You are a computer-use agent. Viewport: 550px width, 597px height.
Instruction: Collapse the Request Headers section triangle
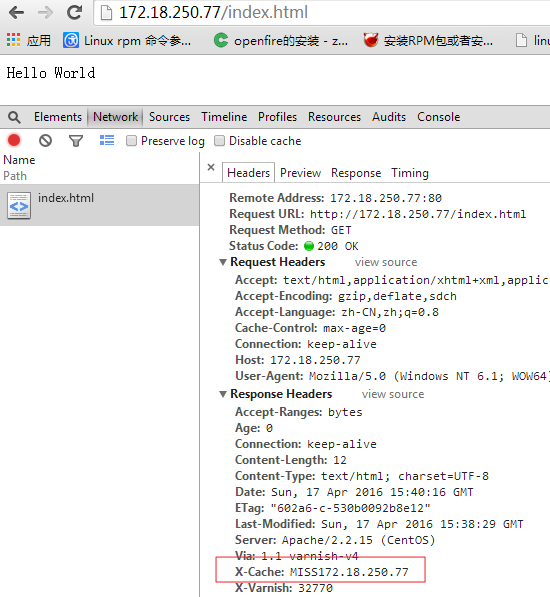coord(223,262)
